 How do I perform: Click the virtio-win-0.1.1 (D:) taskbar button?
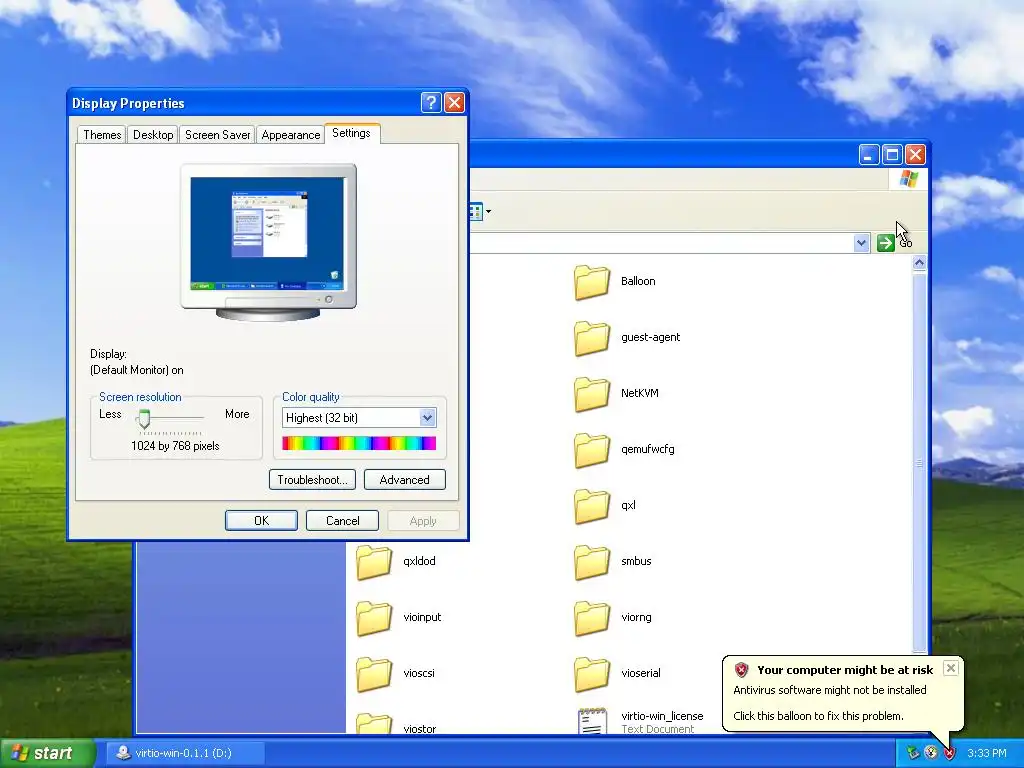[185, 753]
